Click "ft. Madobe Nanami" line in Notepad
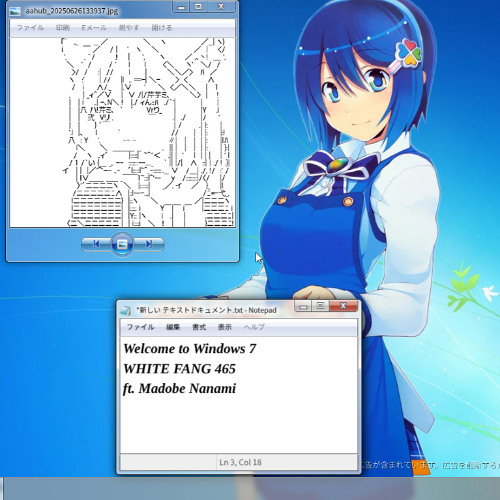 pos(179,389)
